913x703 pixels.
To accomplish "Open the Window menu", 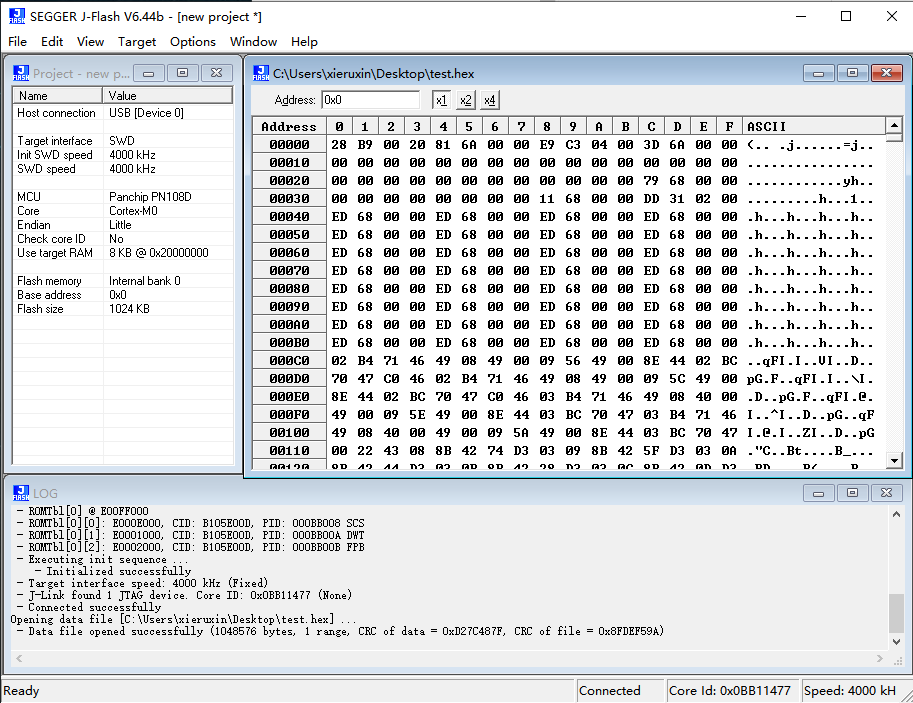I will pyautogui.click(x=253, y=42).
